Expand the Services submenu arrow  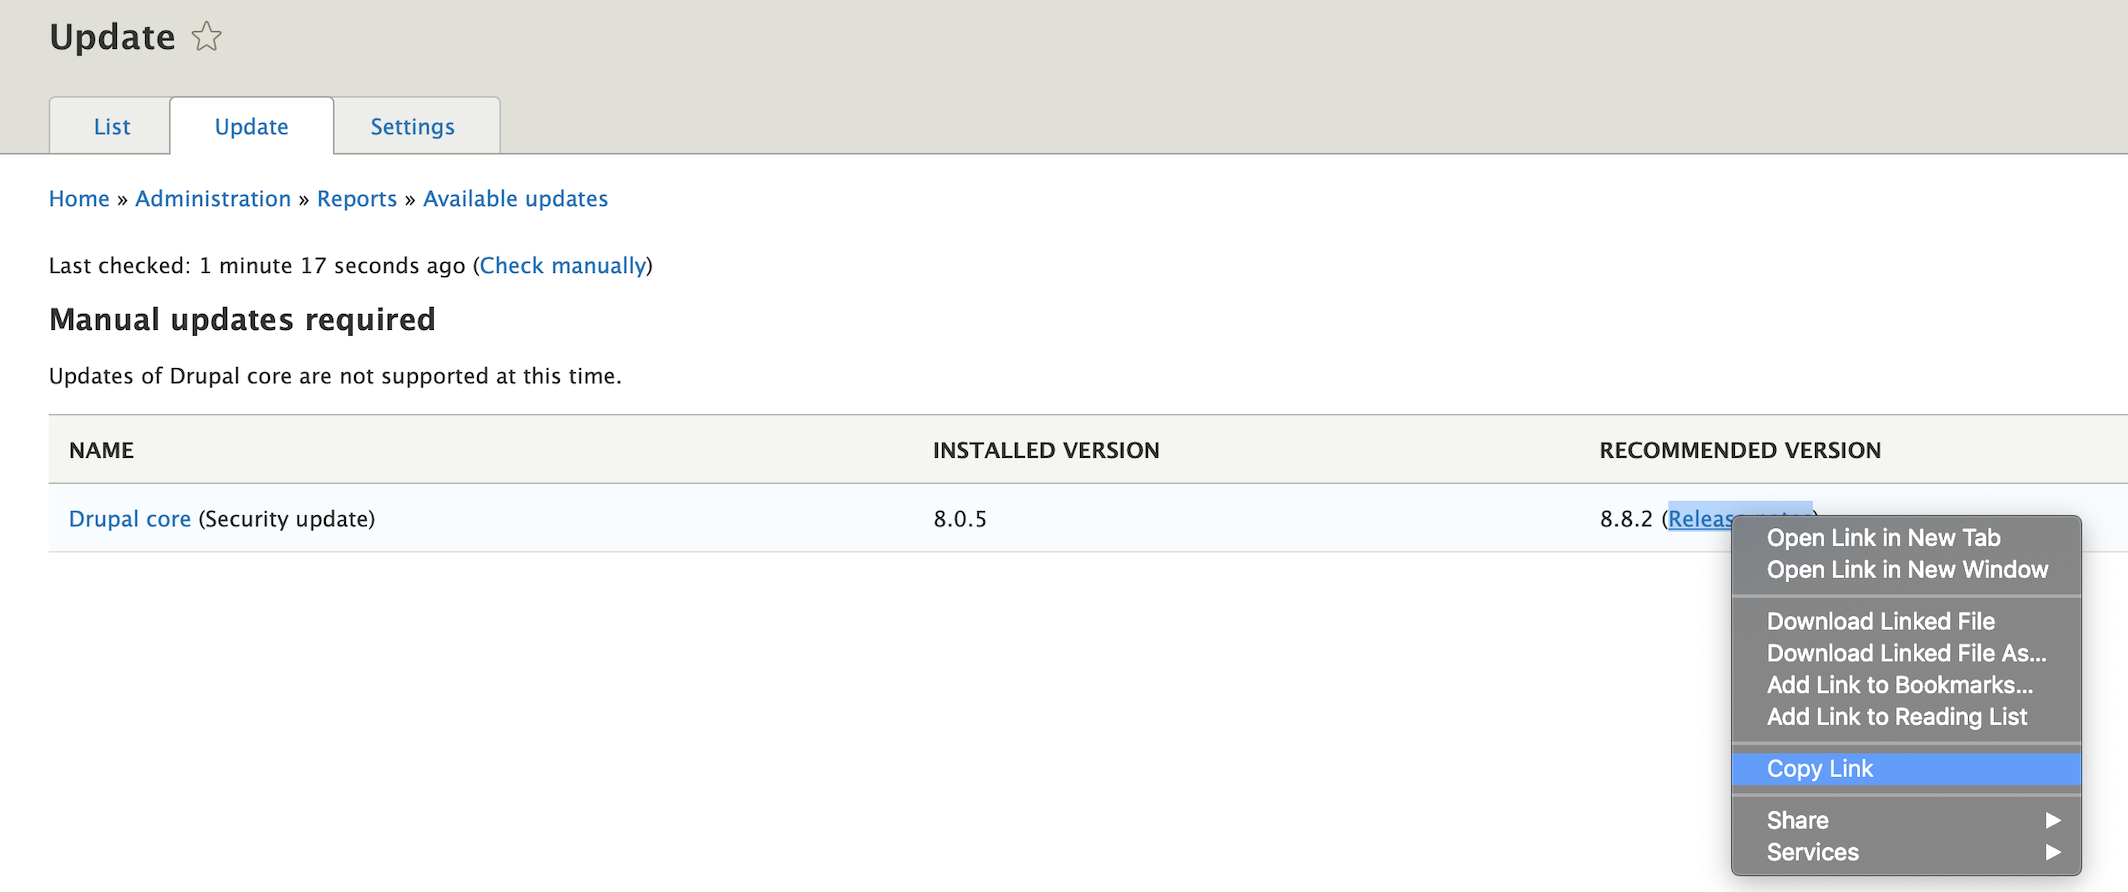click(2053, 853)
